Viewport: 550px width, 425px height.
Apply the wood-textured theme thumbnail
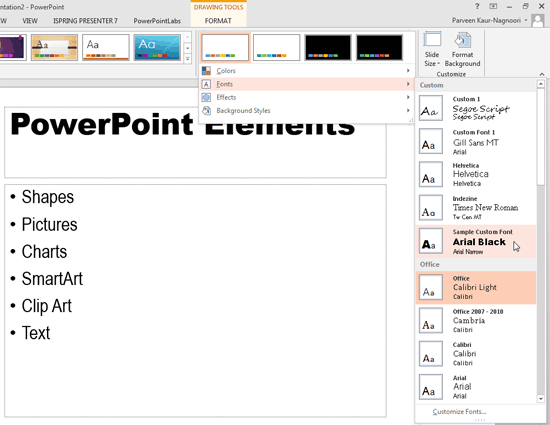coord(54,47)
